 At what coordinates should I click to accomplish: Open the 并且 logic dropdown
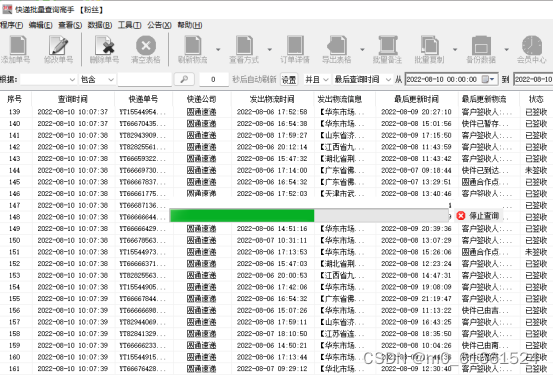tap(317, 80)
